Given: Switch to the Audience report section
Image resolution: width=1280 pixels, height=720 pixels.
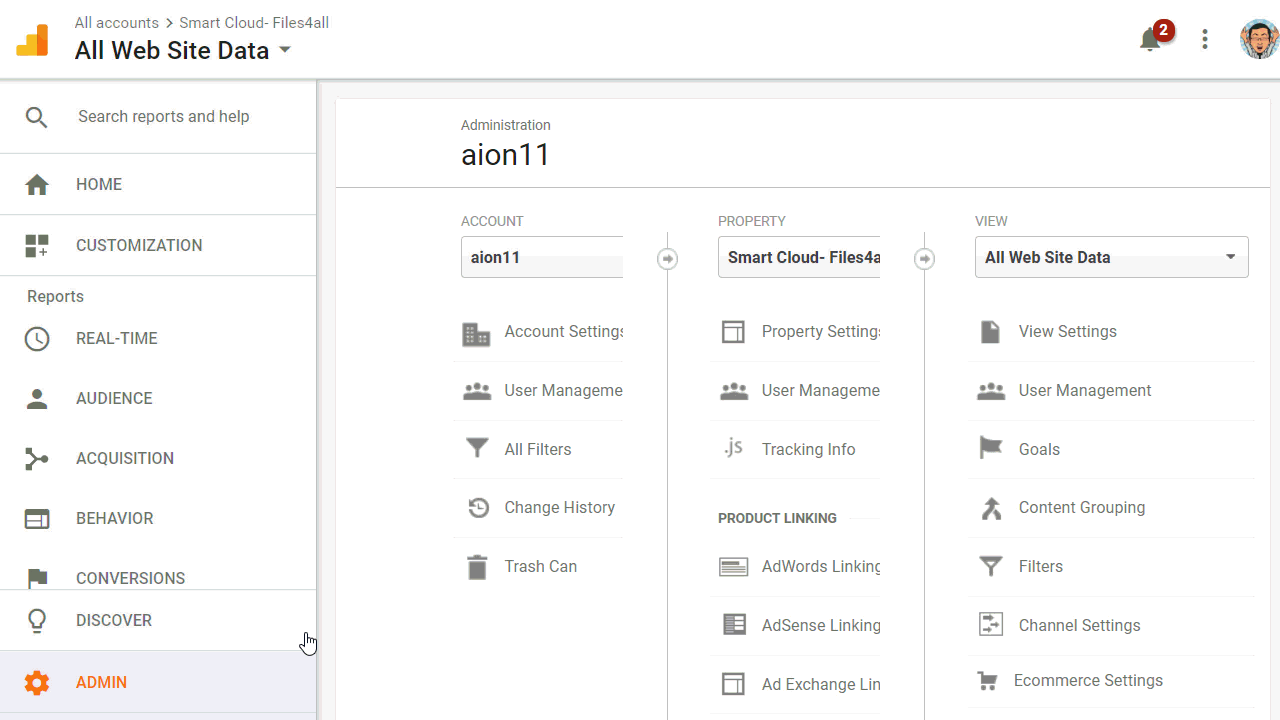Looking at the screenshot, I should coord(114,398).
